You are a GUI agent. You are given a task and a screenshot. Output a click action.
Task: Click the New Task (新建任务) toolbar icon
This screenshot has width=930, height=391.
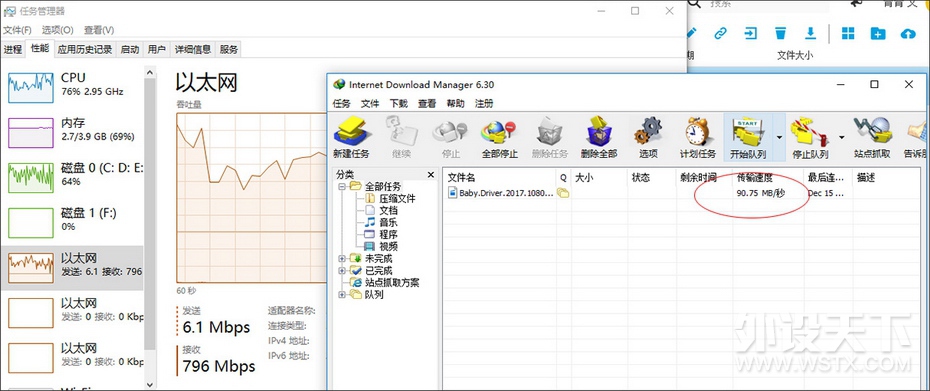point(351,137)
